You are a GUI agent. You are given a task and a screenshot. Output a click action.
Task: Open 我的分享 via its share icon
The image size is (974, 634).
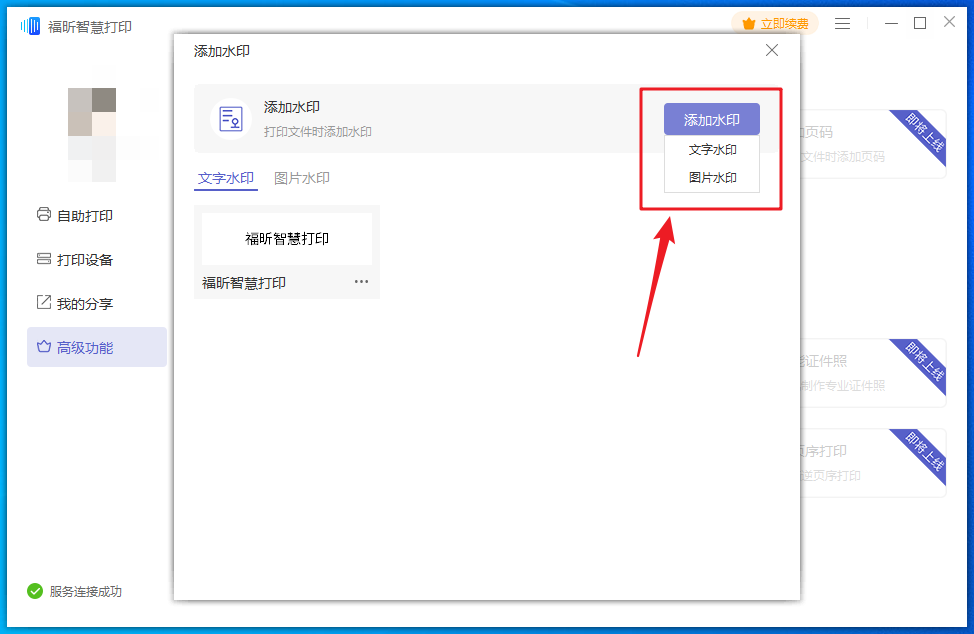pyautogui.click(x=43, y=302)
